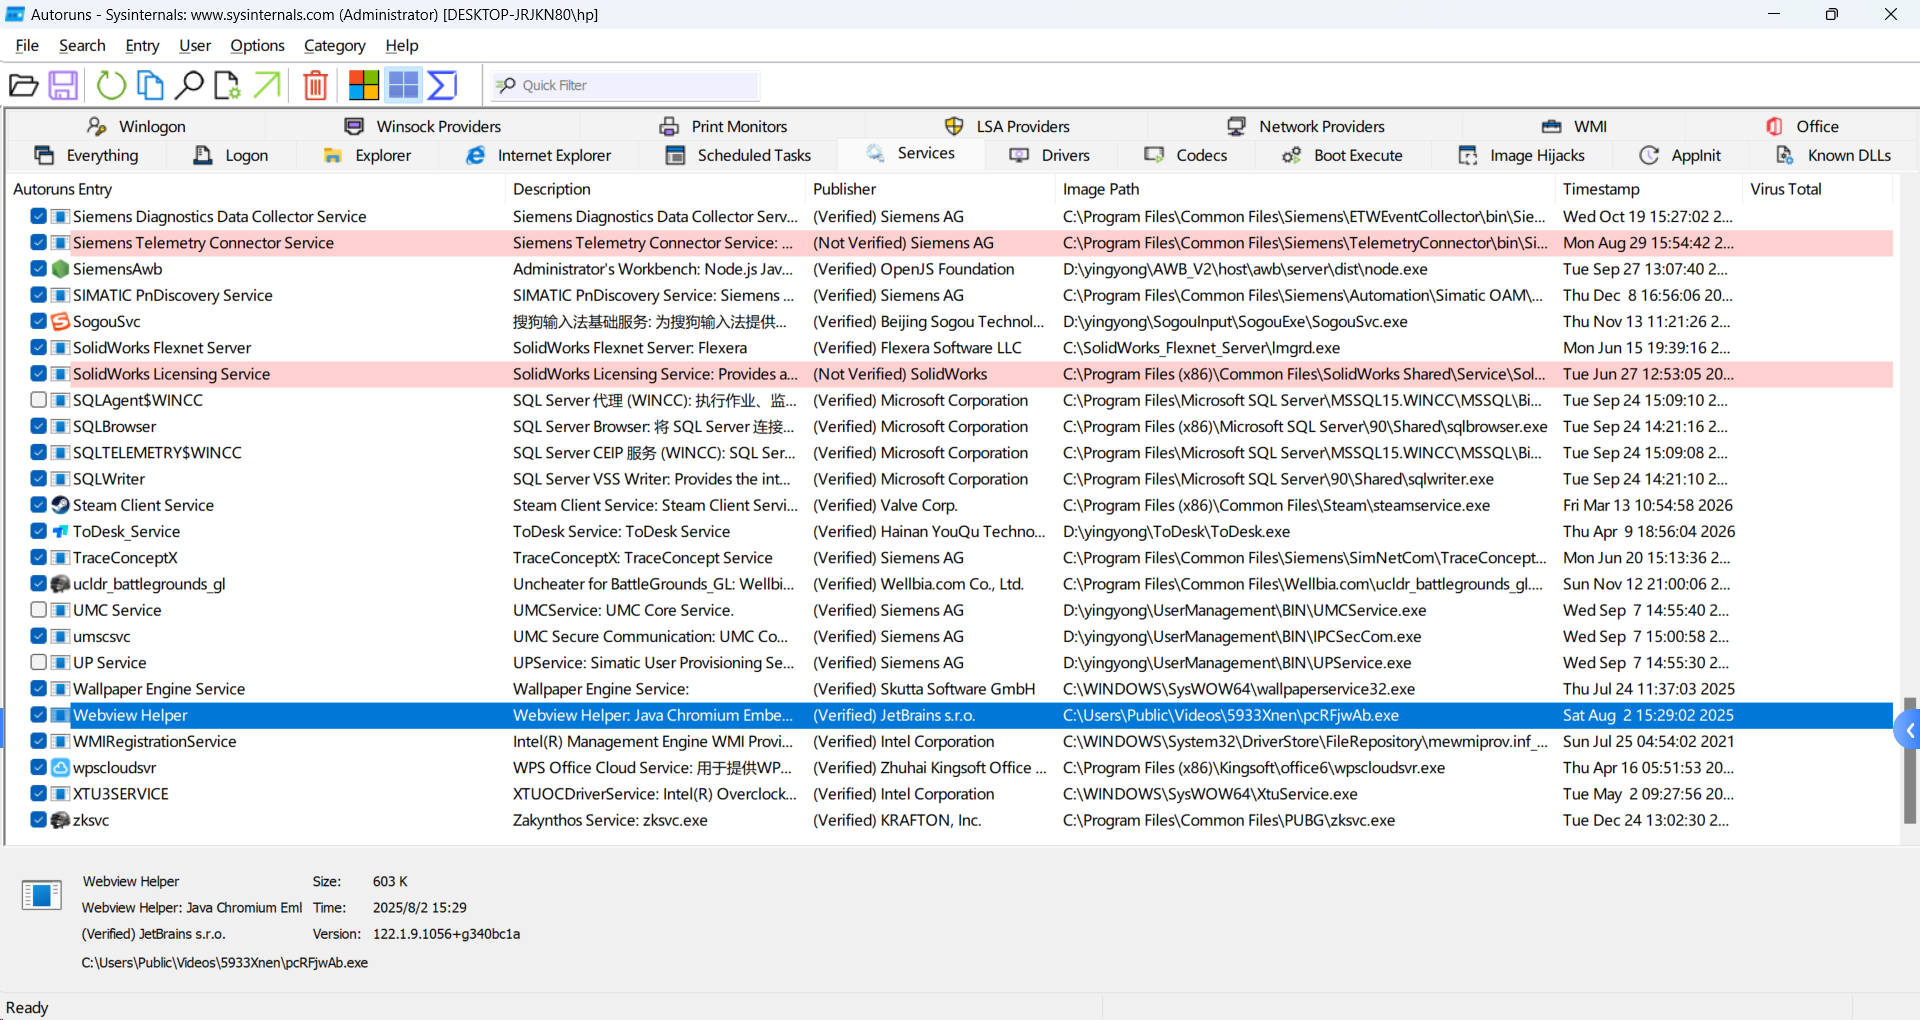Click the ToDesk_Service entry icon

(x=60, y=531)
